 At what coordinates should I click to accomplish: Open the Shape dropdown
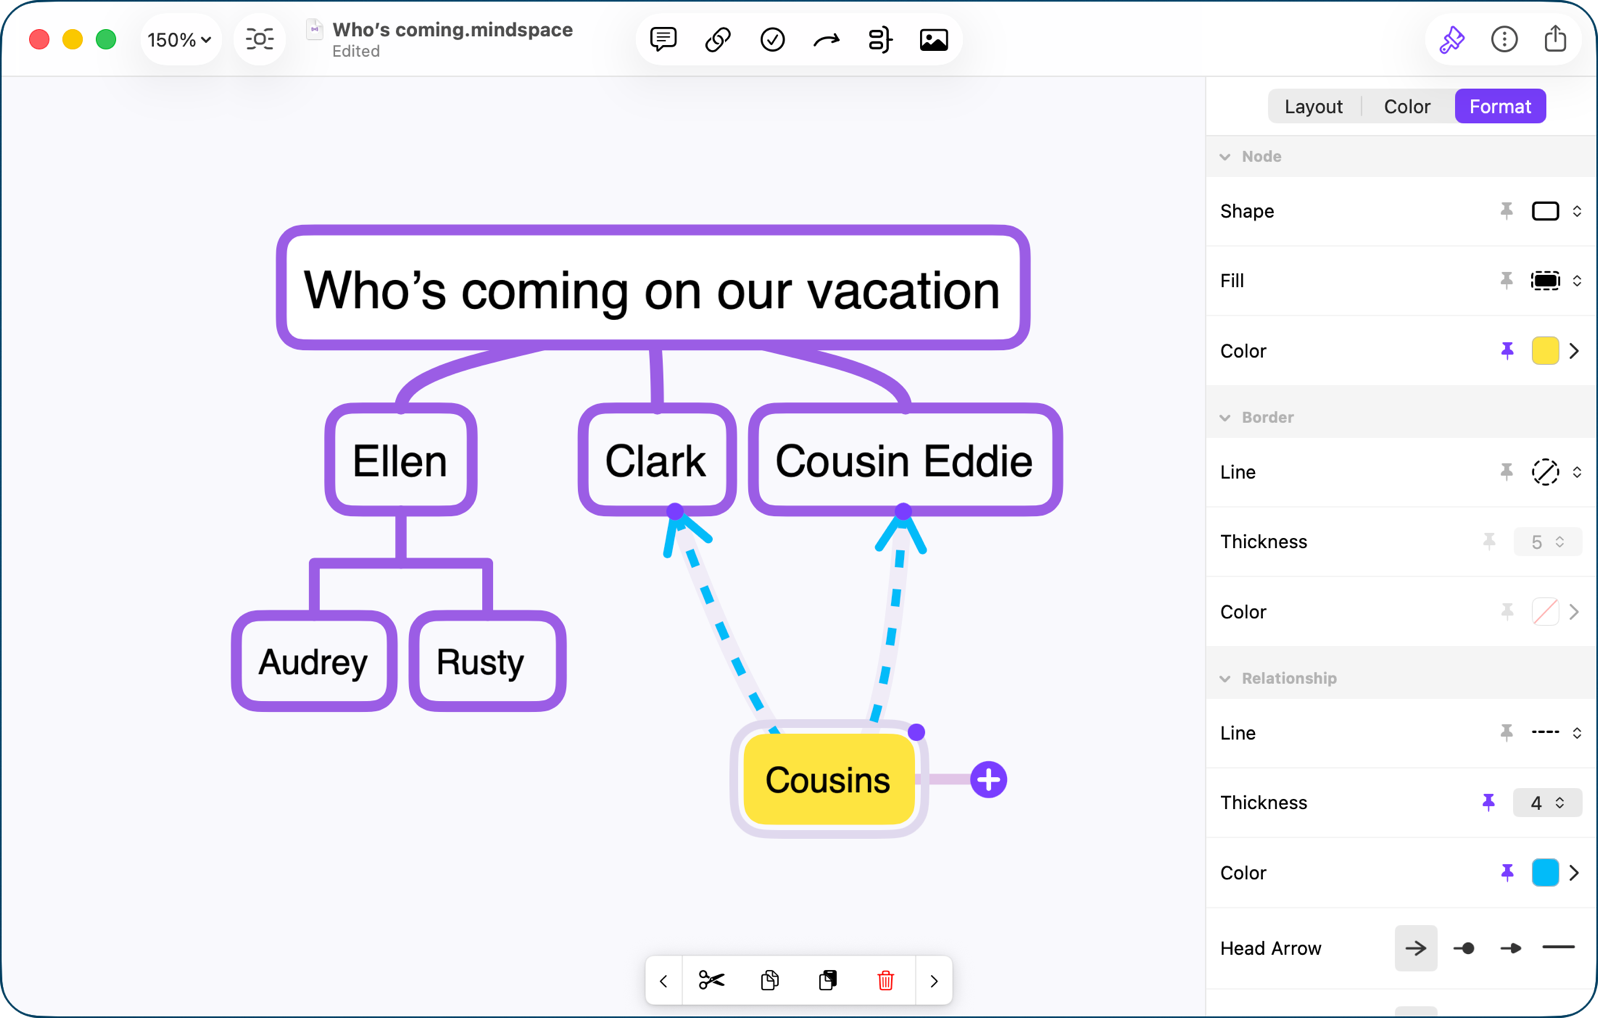(x=1556, y=211)
